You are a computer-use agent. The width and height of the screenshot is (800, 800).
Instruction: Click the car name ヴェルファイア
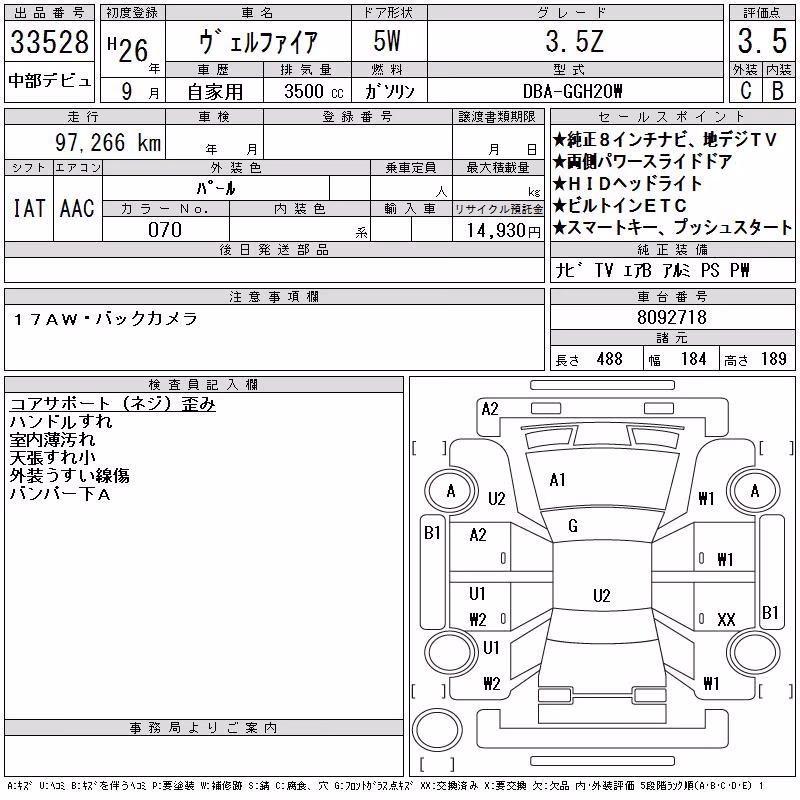click(x=258, y=41)
